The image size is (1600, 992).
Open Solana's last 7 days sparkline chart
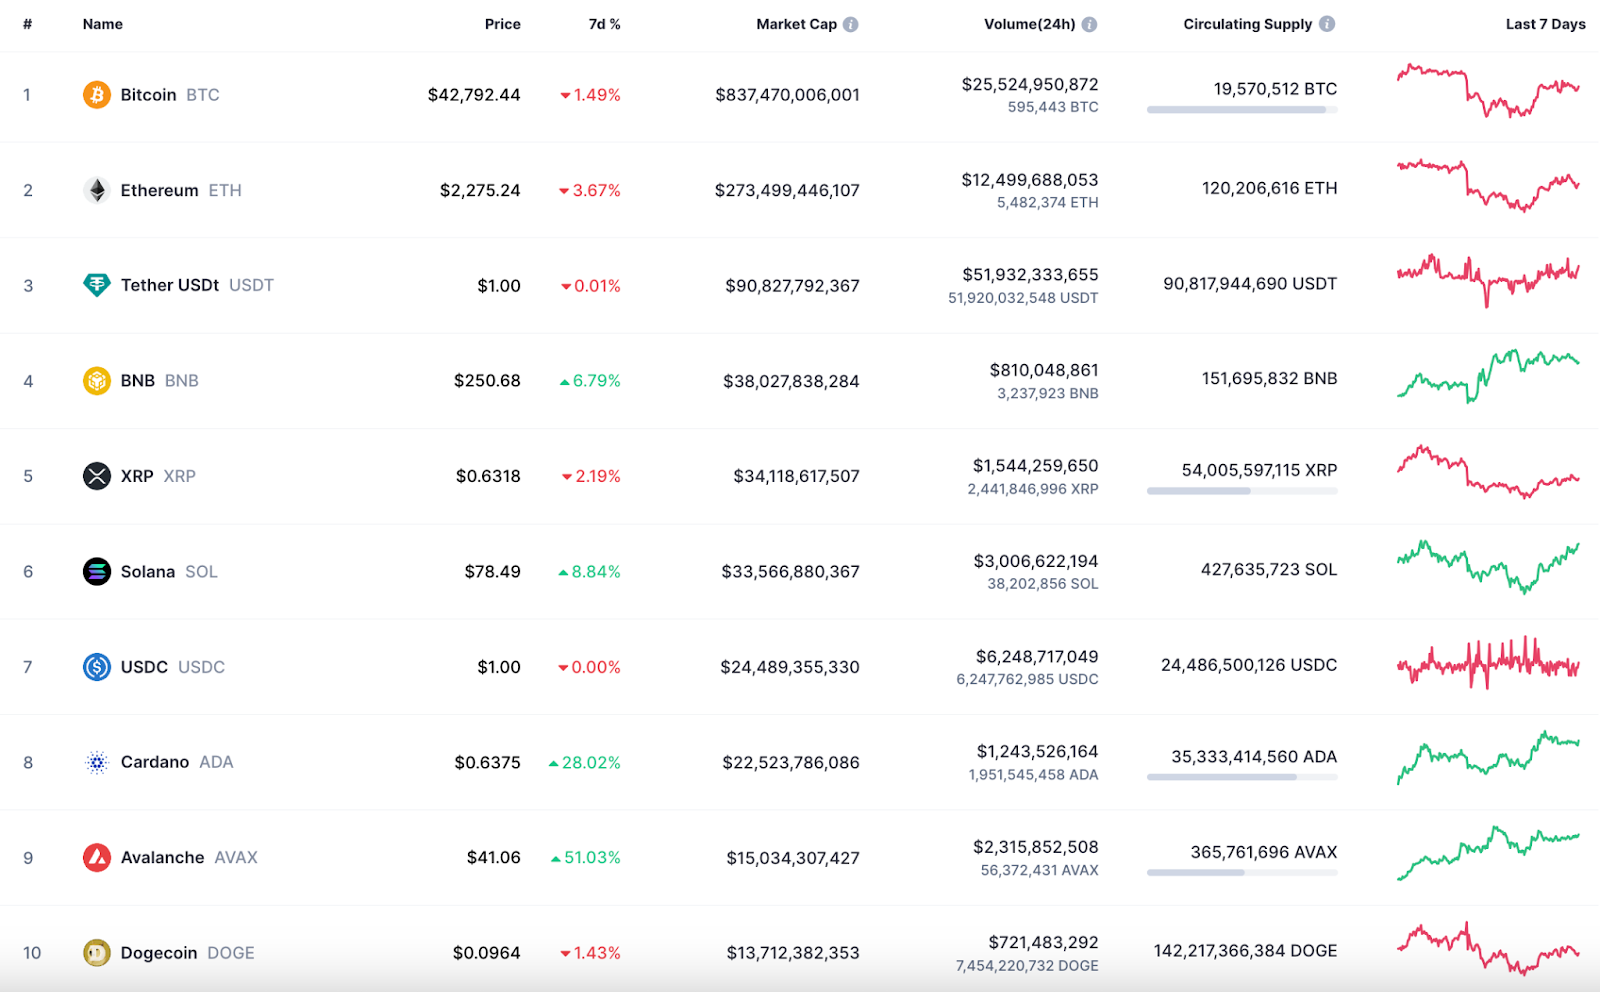coord(1488,567)
